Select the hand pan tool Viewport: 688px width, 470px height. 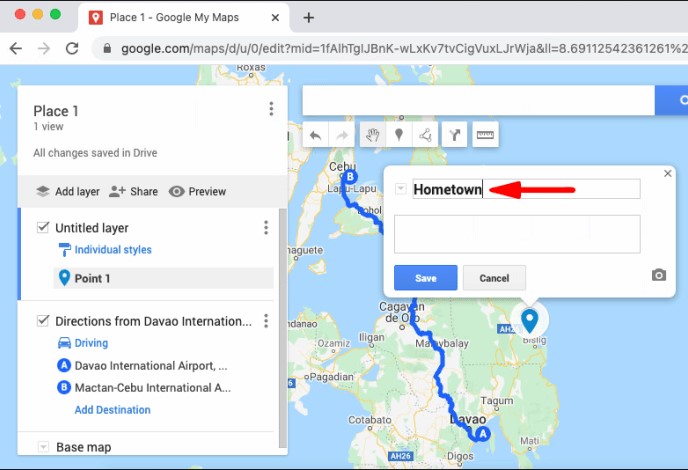click(x=372, y=135)
